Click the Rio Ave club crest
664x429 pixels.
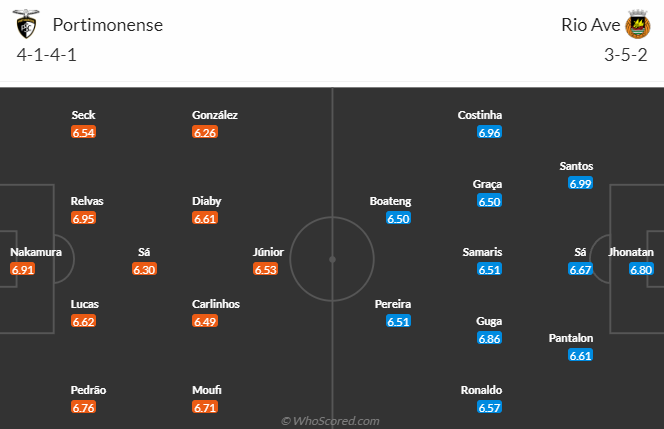(x=638, y=24)
